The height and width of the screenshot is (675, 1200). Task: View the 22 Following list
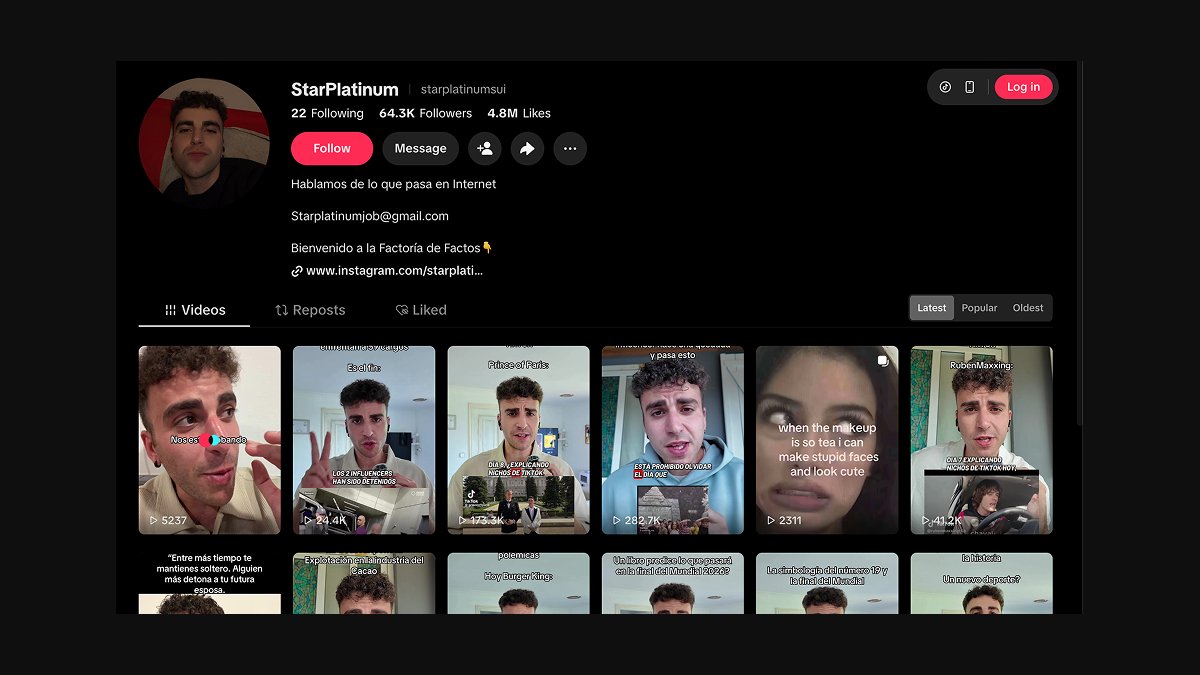327,113
